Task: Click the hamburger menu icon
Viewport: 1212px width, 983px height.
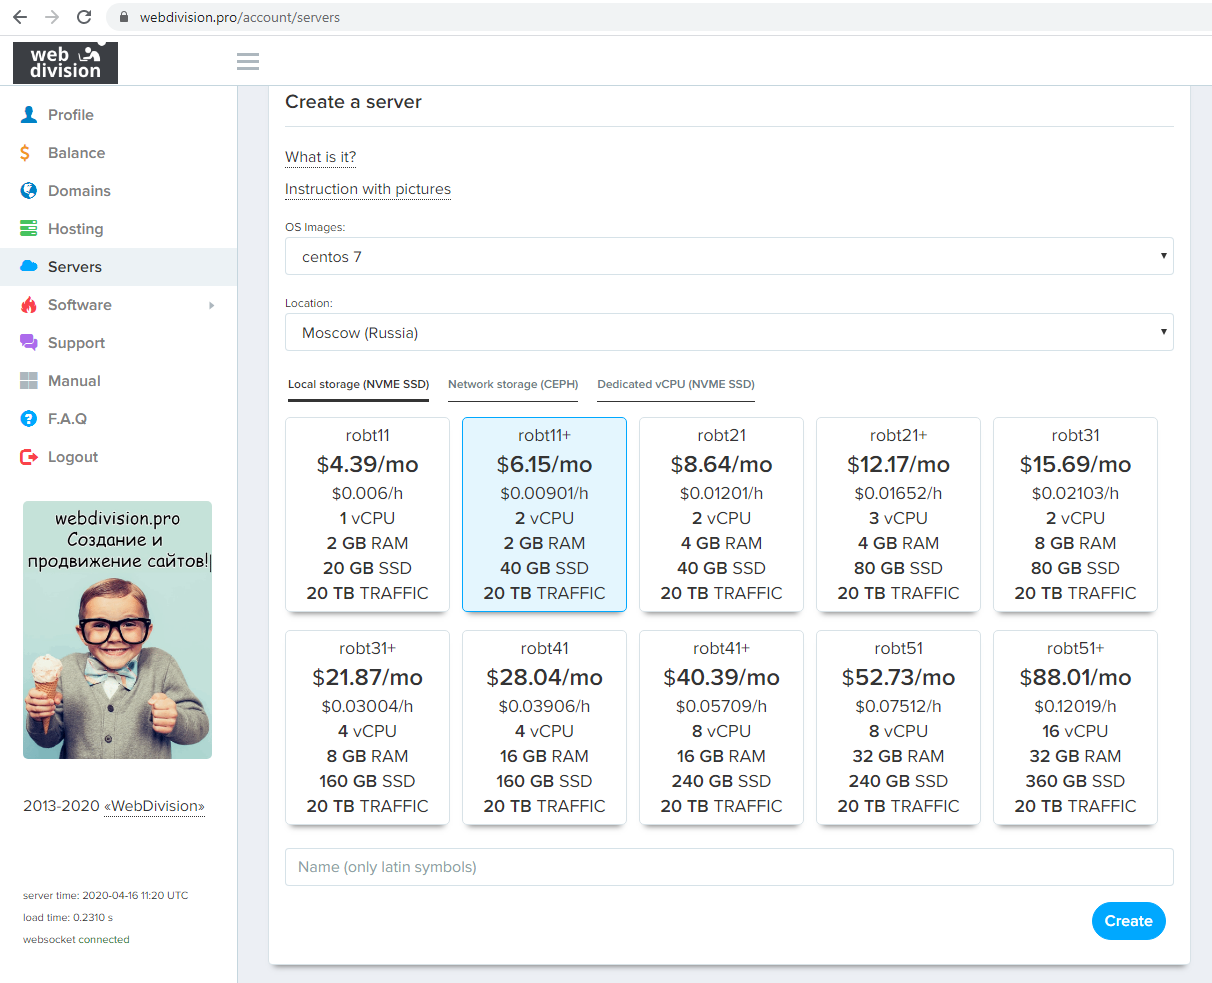Action: click(248, 62)
